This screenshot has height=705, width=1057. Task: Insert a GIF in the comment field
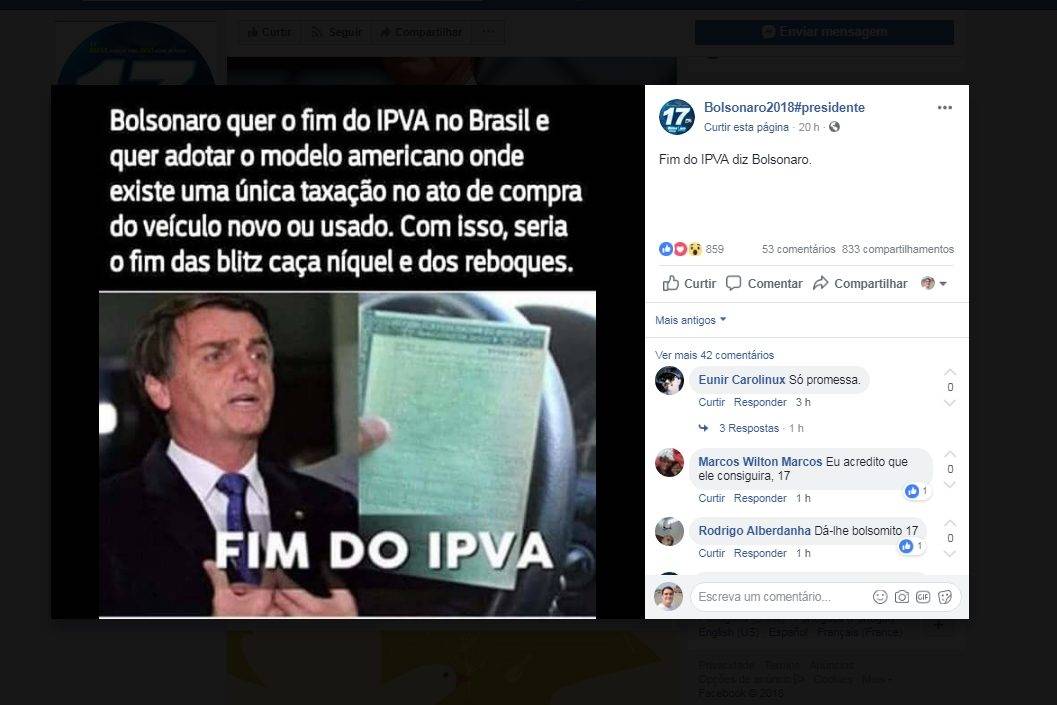(x=923, y=596)
